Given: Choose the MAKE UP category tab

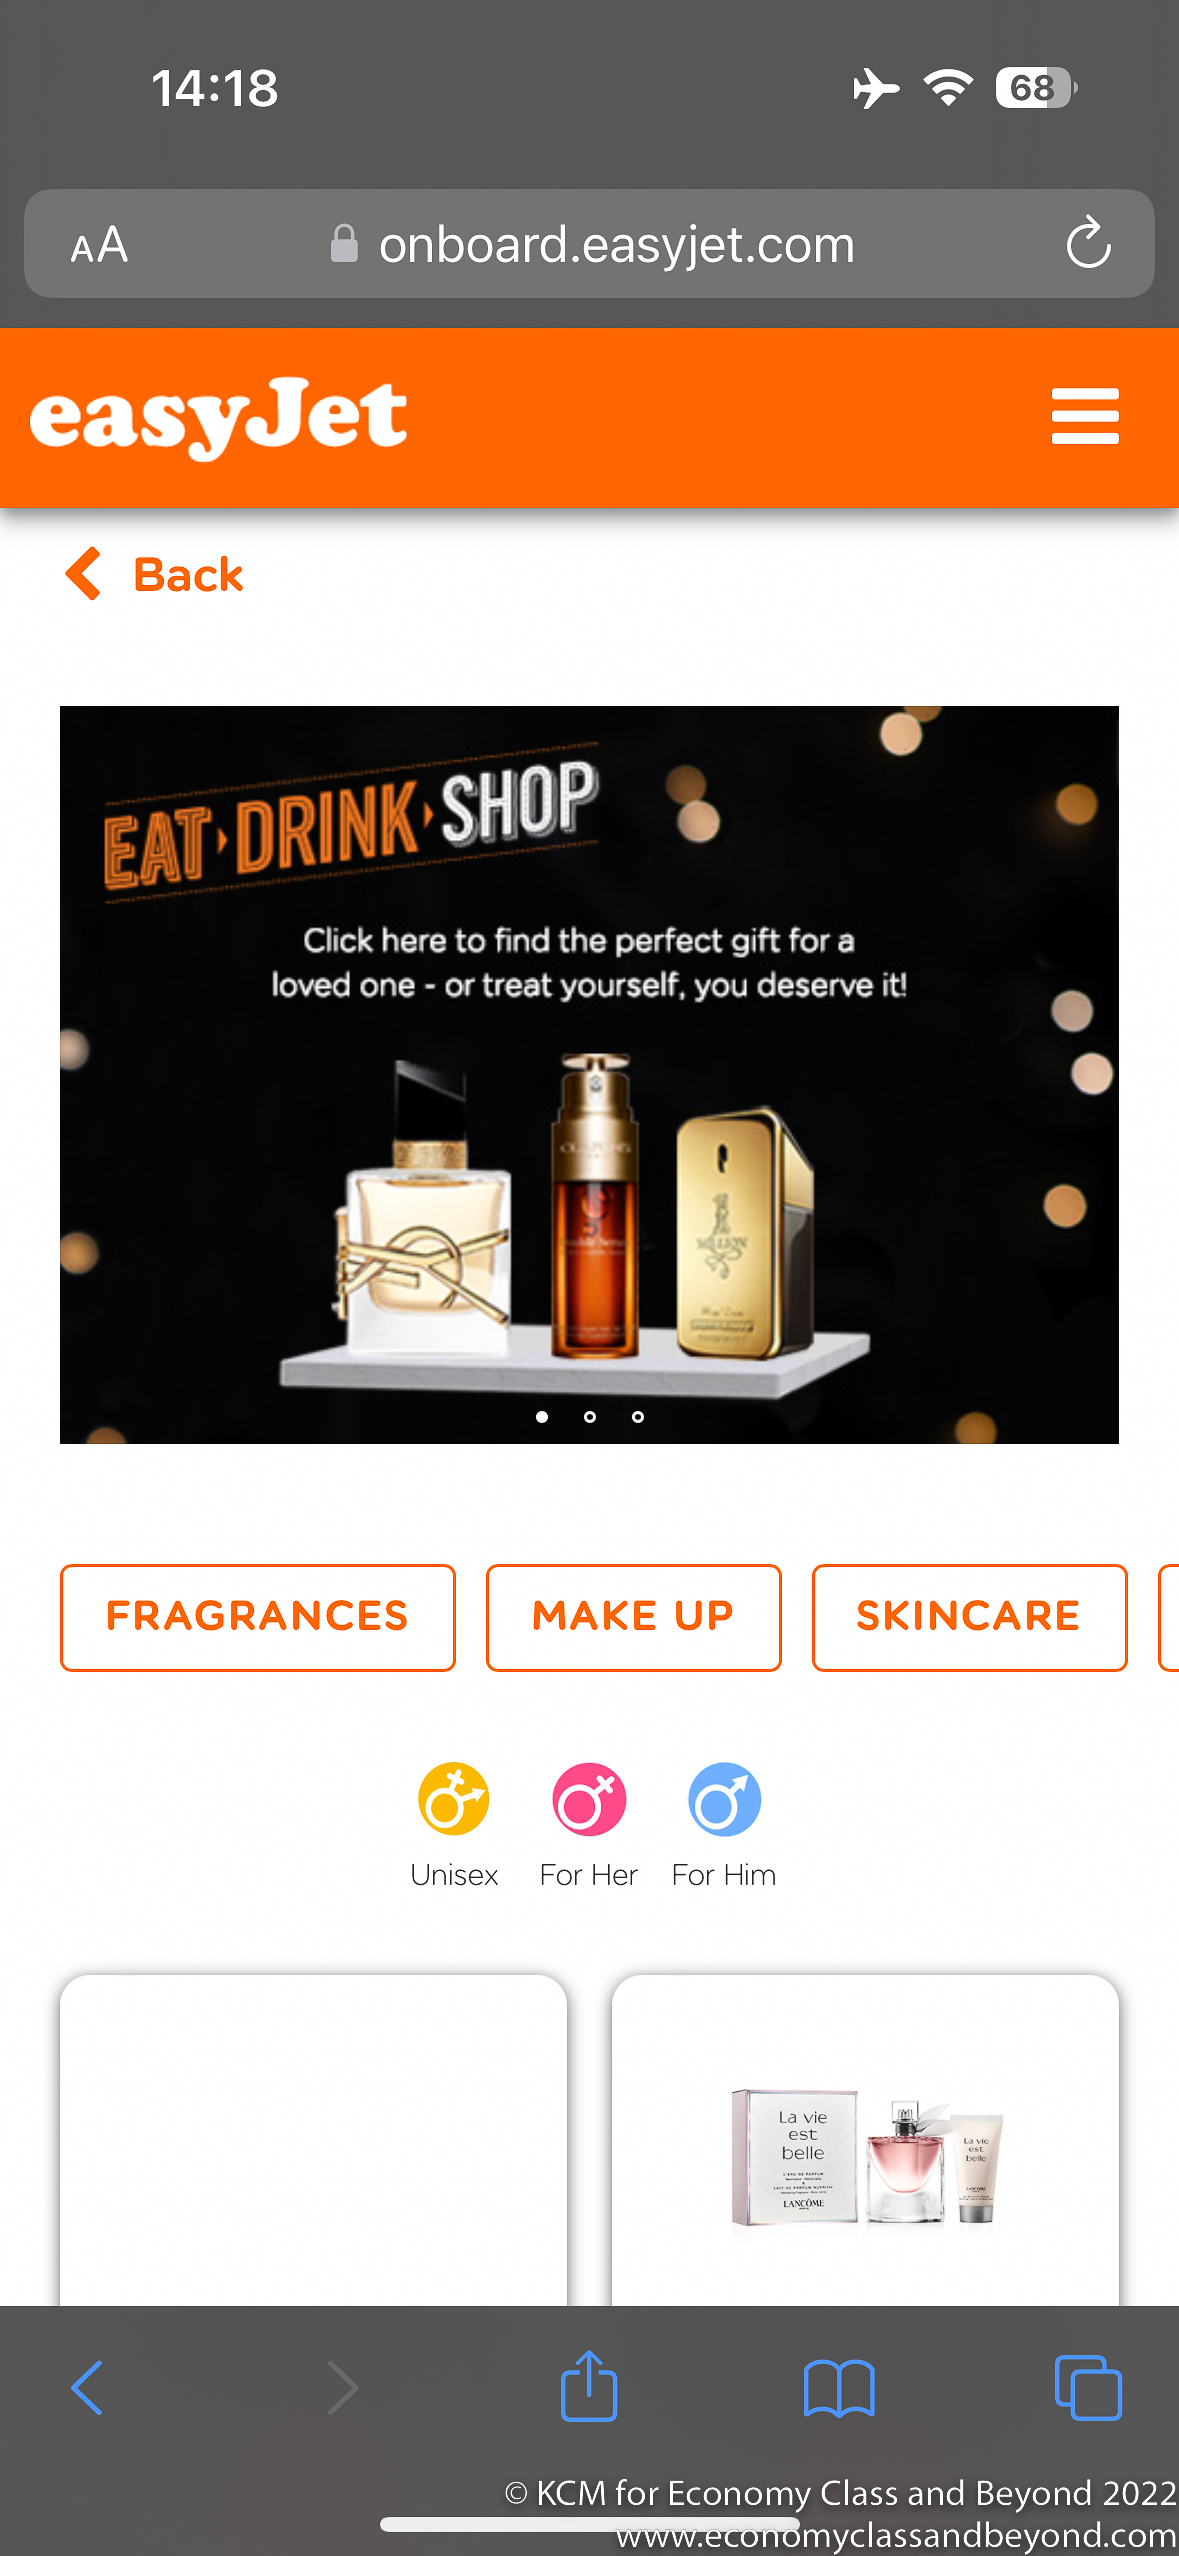Looking at the screenshot, I should tap(633, 1617).
